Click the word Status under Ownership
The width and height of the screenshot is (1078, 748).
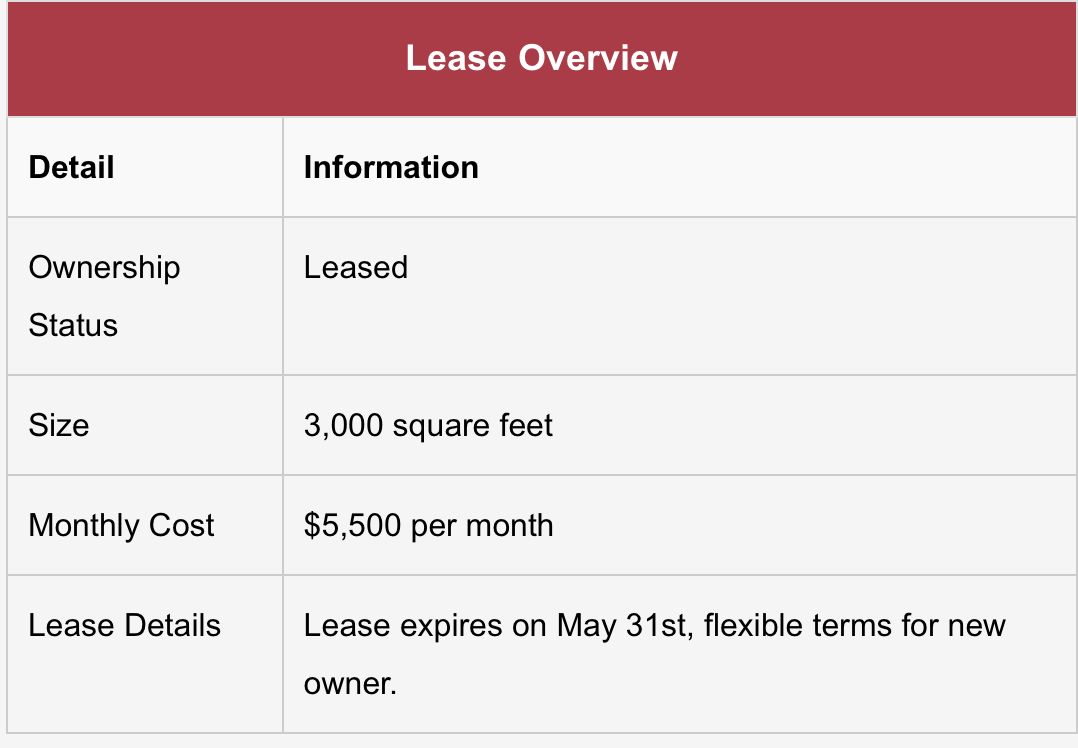click(73, 325)
